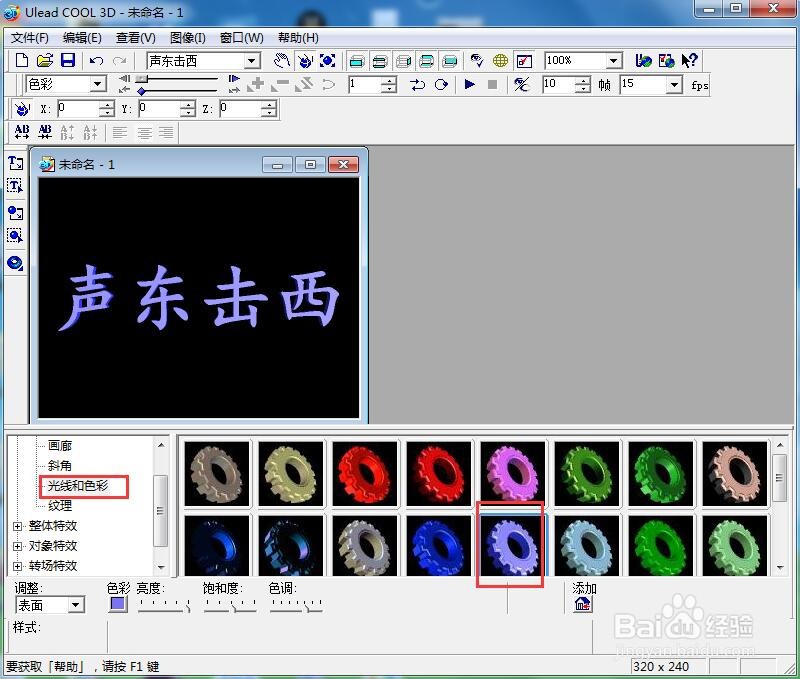Align text left
The width and height of the screenshot is (800, 679).
coord(120,133)
